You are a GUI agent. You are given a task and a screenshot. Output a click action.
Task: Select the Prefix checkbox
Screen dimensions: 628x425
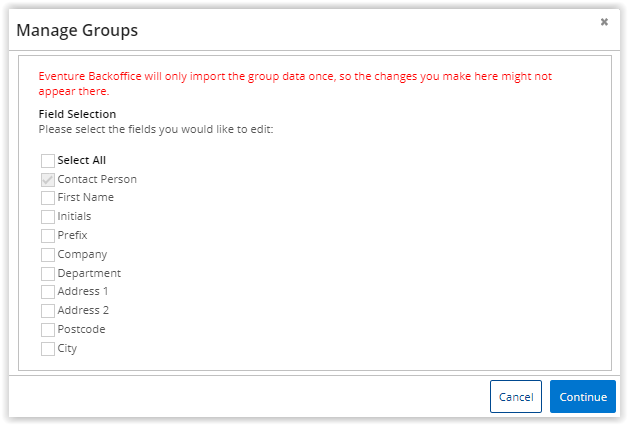pyautogui.click(x=48, y=236)
